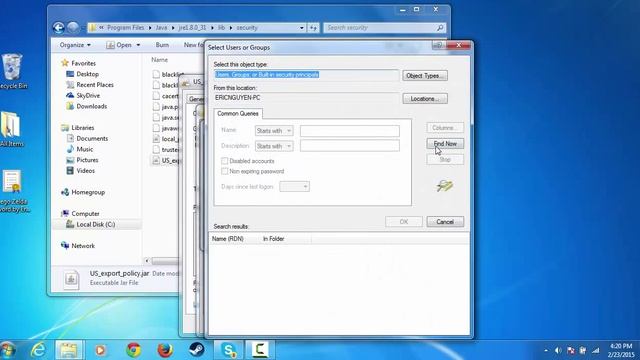The width and height of the screenshot is (640, 360).
Task: Click the Object Types button
Action: point(425,76)
